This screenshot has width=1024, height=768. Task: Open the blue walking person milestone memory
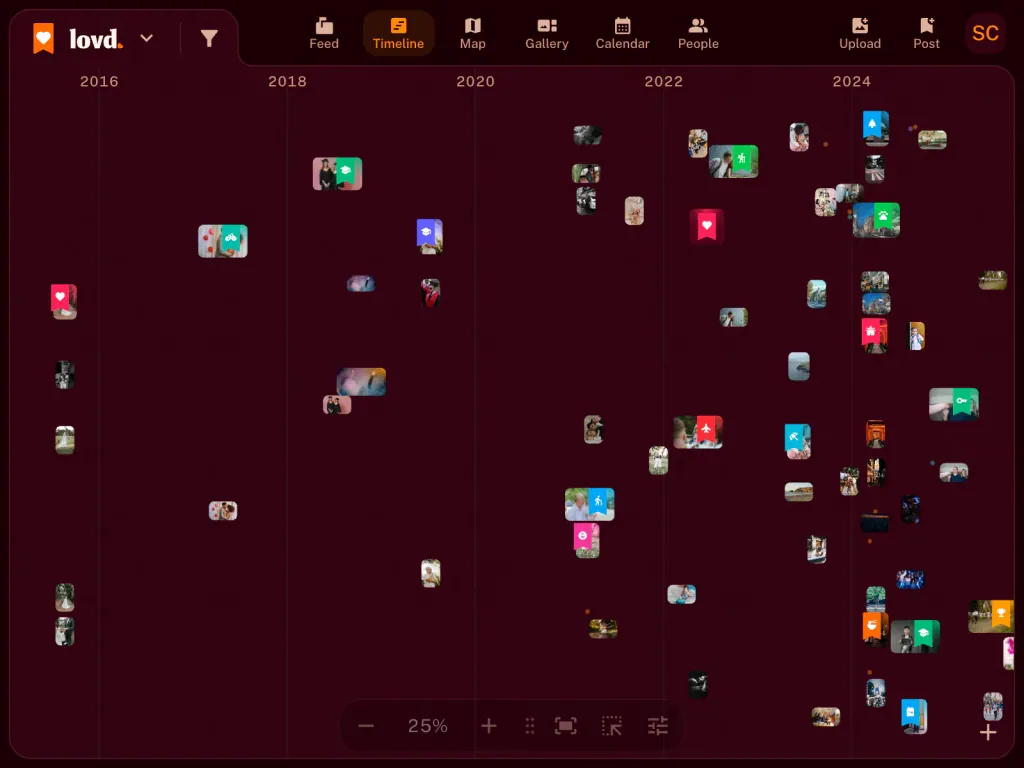(x=590, y=504)
